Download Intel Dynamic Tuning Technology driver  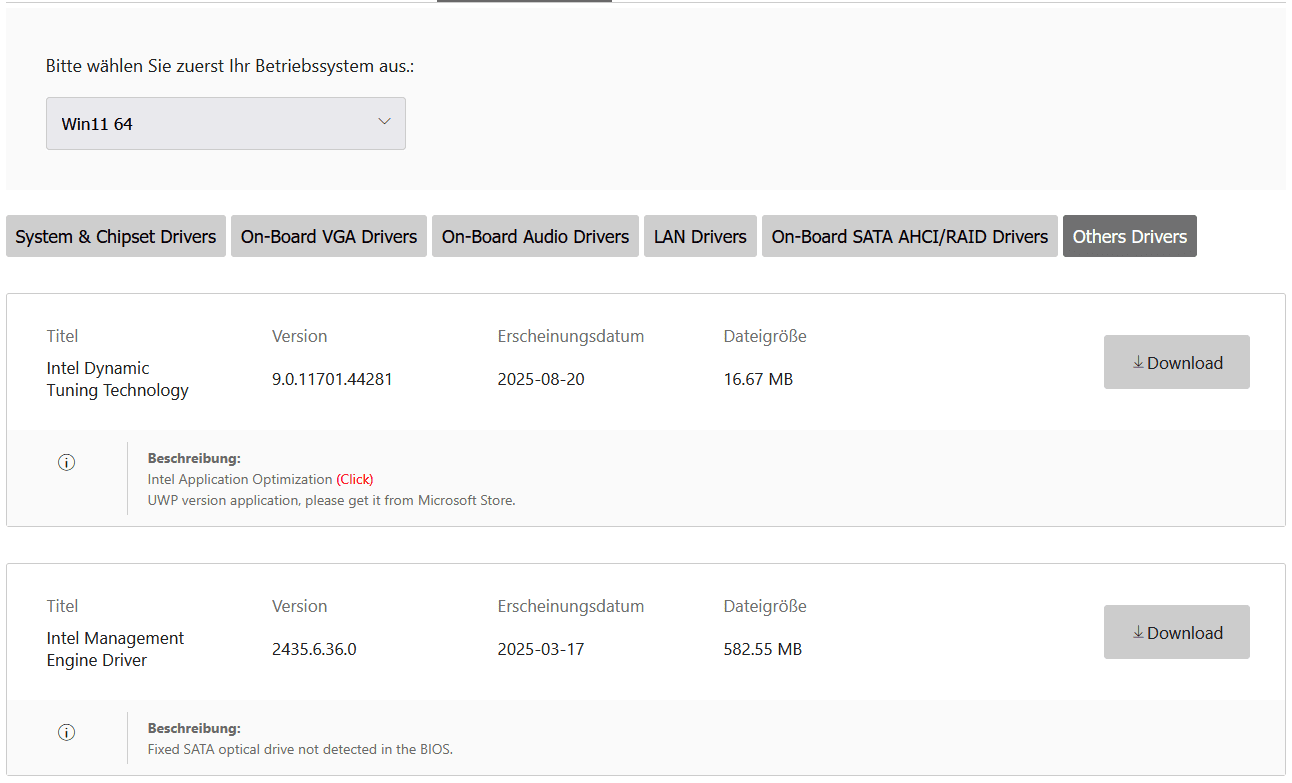pos(1176,363)
